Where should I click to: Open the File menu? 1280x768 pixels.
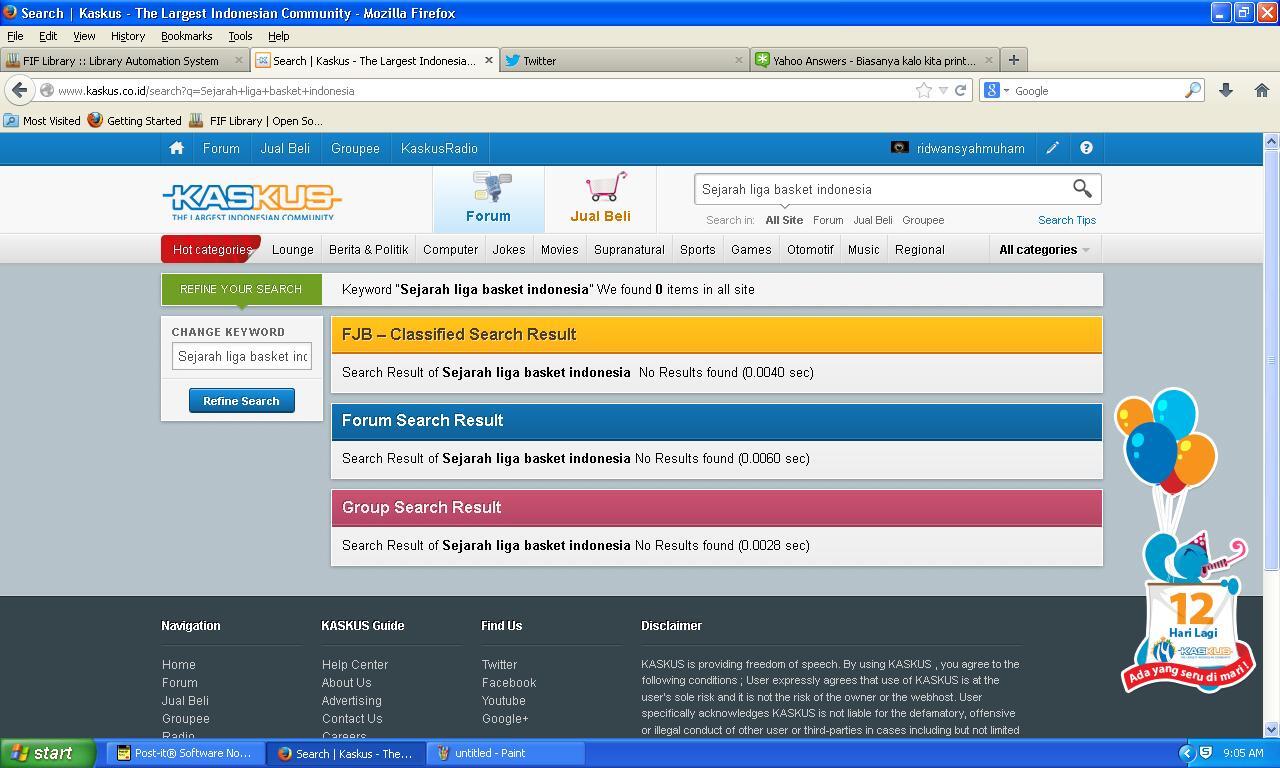tap(15, 36)
